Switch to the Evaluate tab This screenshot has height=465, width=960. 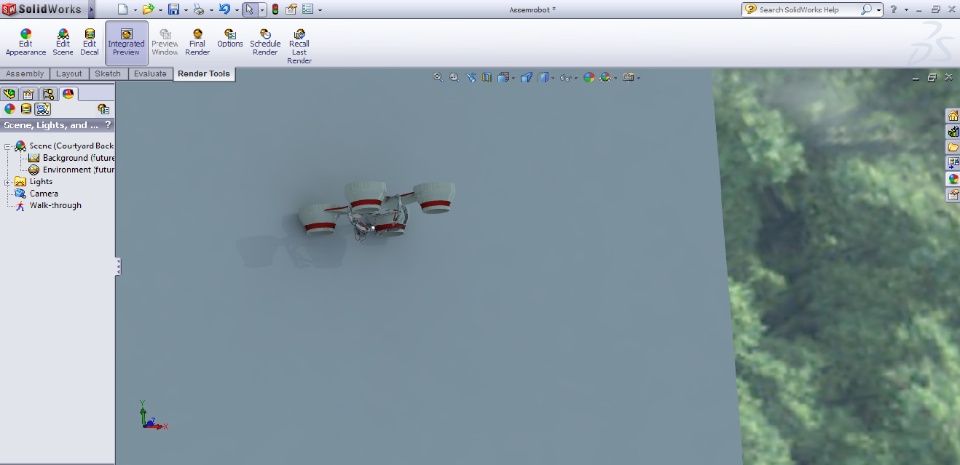150,73
